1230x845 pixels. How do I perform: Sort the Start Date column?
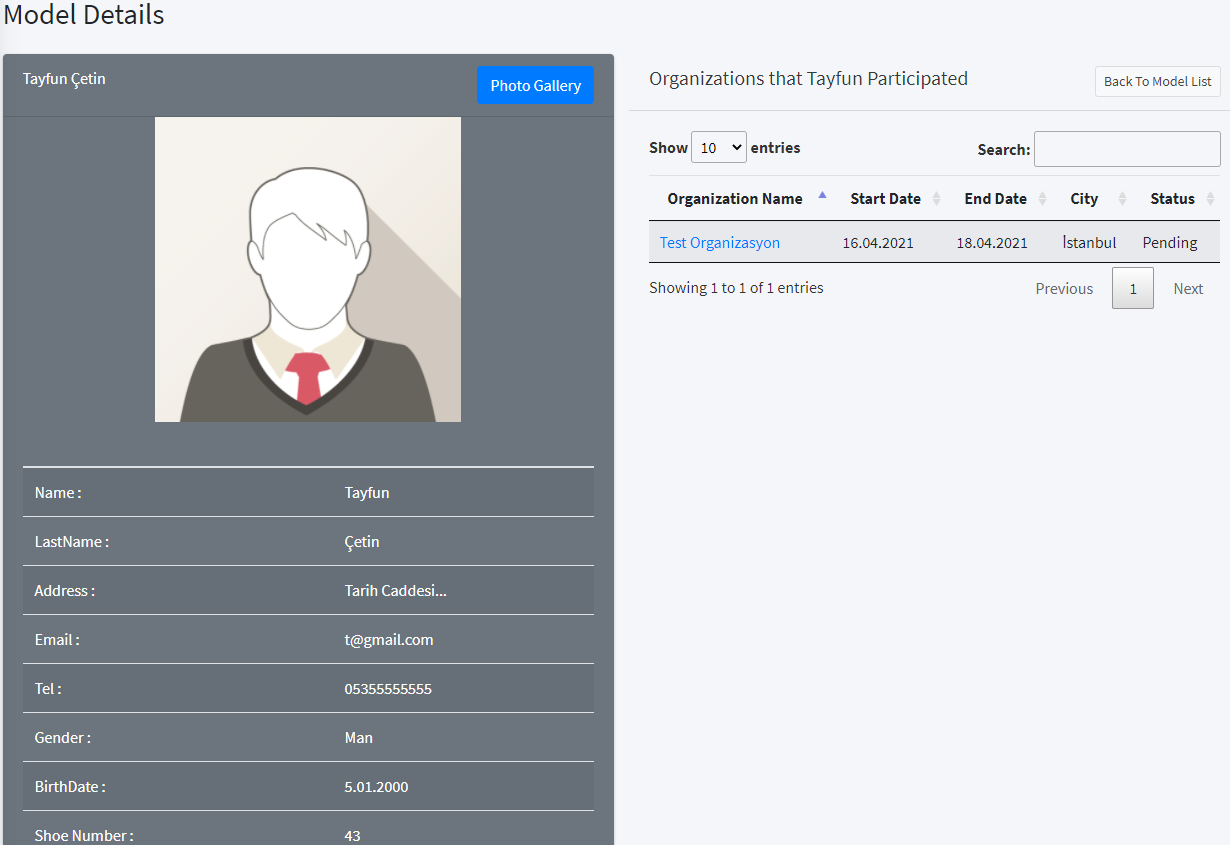click(888, 198)
